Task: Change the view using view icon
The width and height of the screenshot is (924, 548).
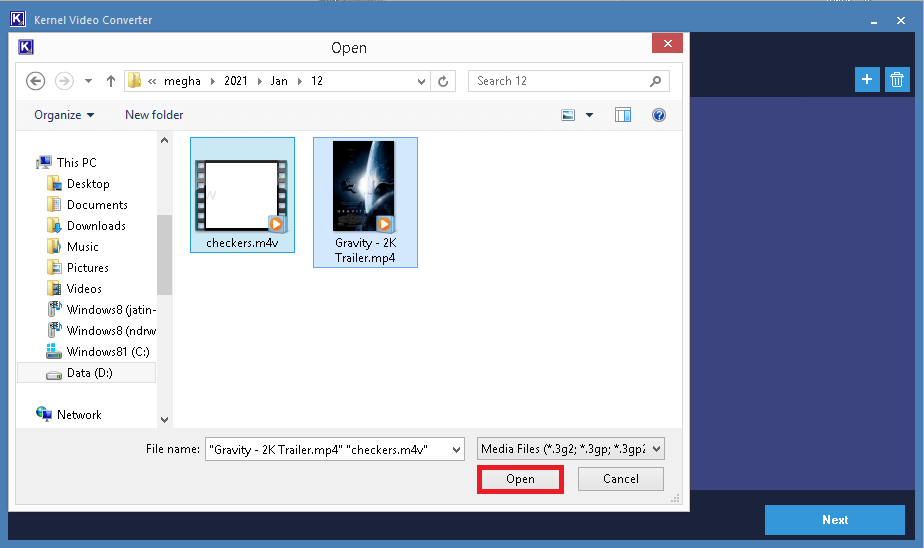Action: (568, 115)
